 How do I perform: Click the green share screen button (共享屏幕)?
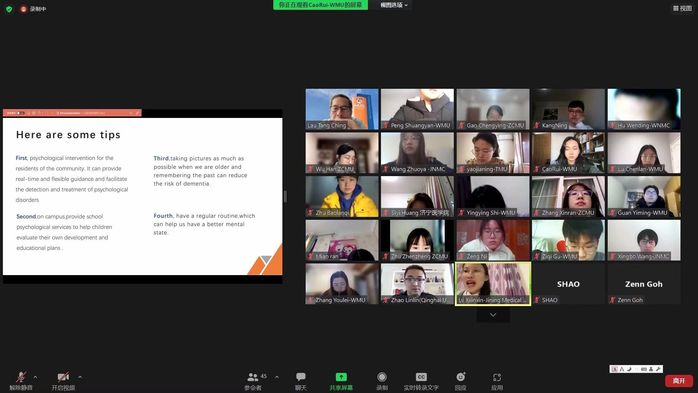pos(341,381)
